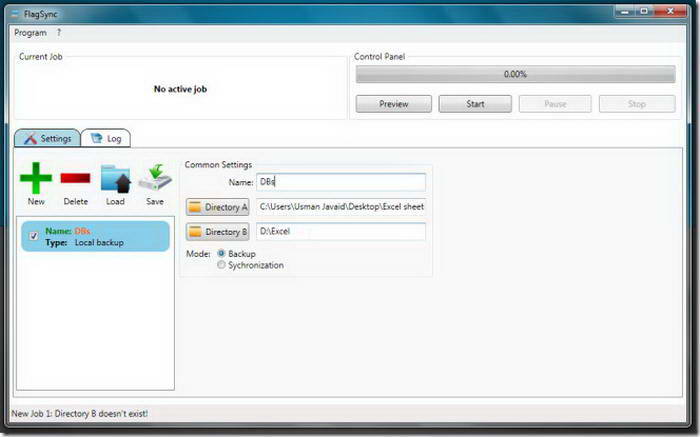The width and height of the screenshot is (700, 437).
Task: Toggle the DBs job checkbox
Action: tap(33, 236)
